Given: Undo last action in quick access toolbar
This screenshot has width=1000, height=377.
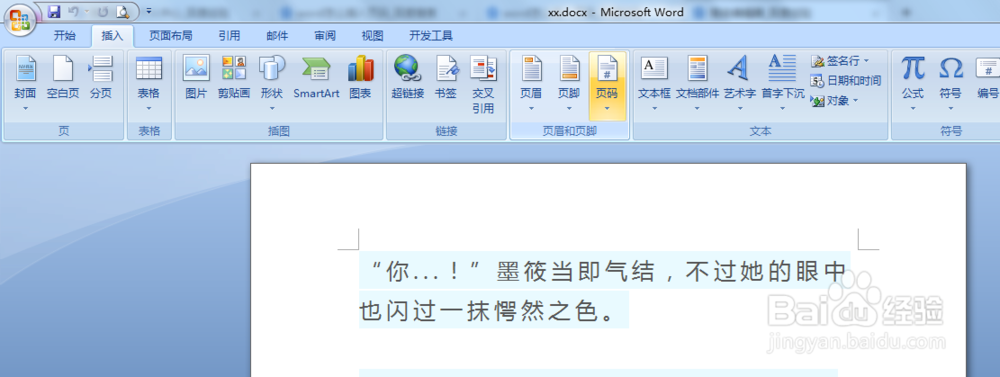Looking at the screenshot, I should point(73,11).
